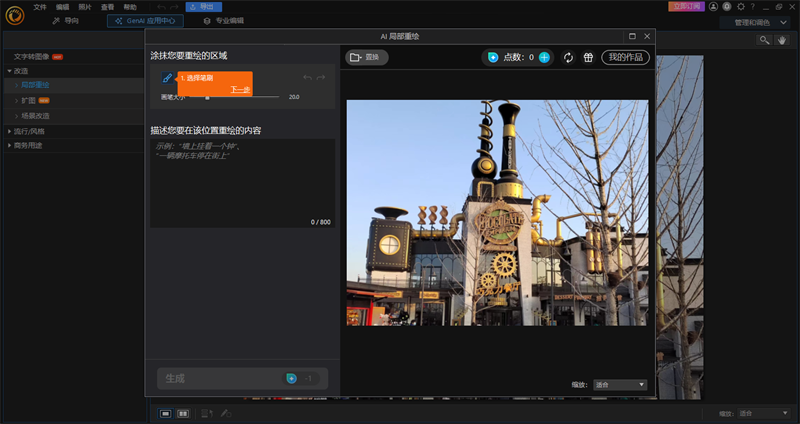
Task: Open the 管理和调色 dropdown
Action: click(760, 22)
